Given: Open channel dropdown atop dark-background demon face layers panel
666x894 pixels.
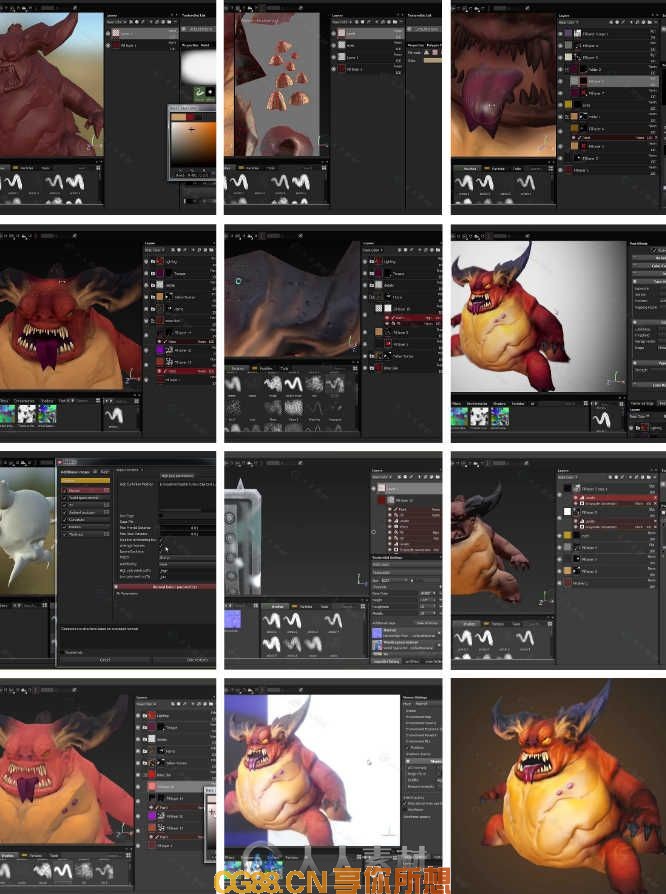Looking at the screenshot, I should [154, 250].
